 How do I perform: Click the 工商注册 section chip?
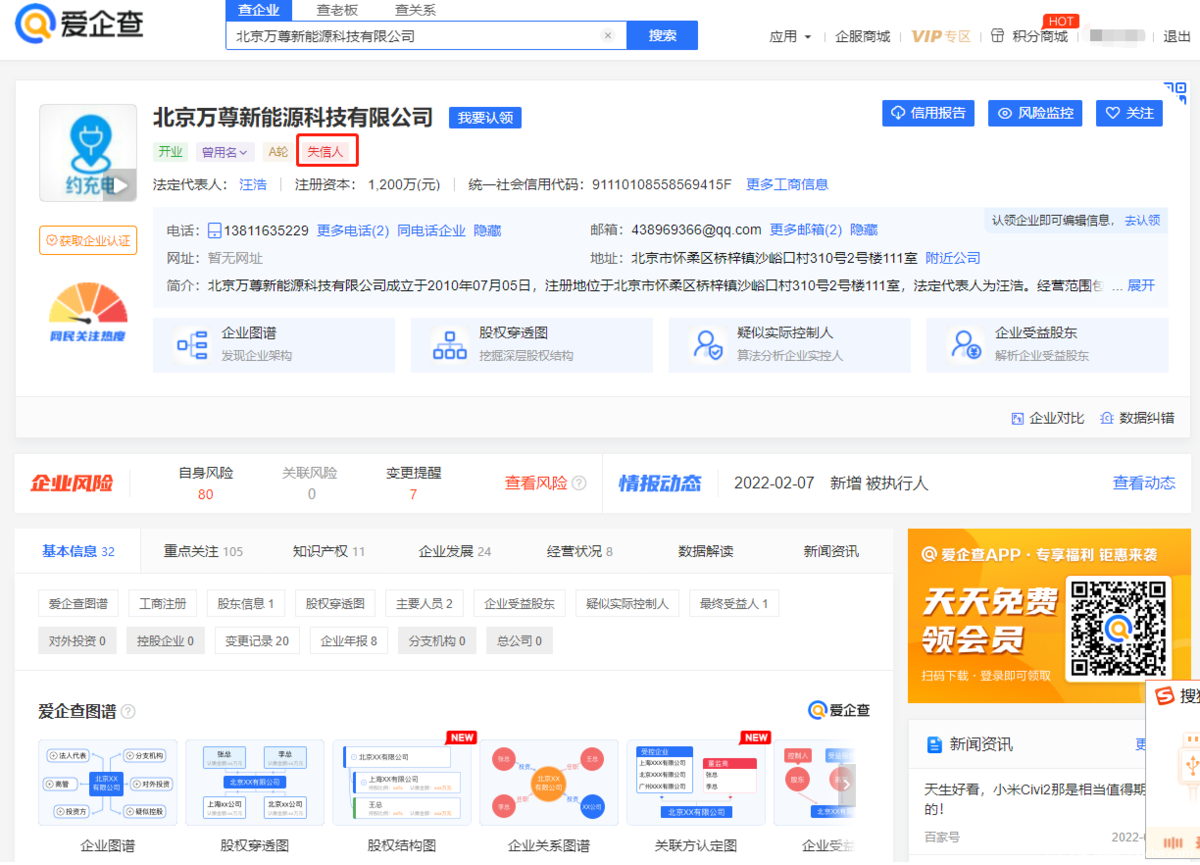click(163, 603)
